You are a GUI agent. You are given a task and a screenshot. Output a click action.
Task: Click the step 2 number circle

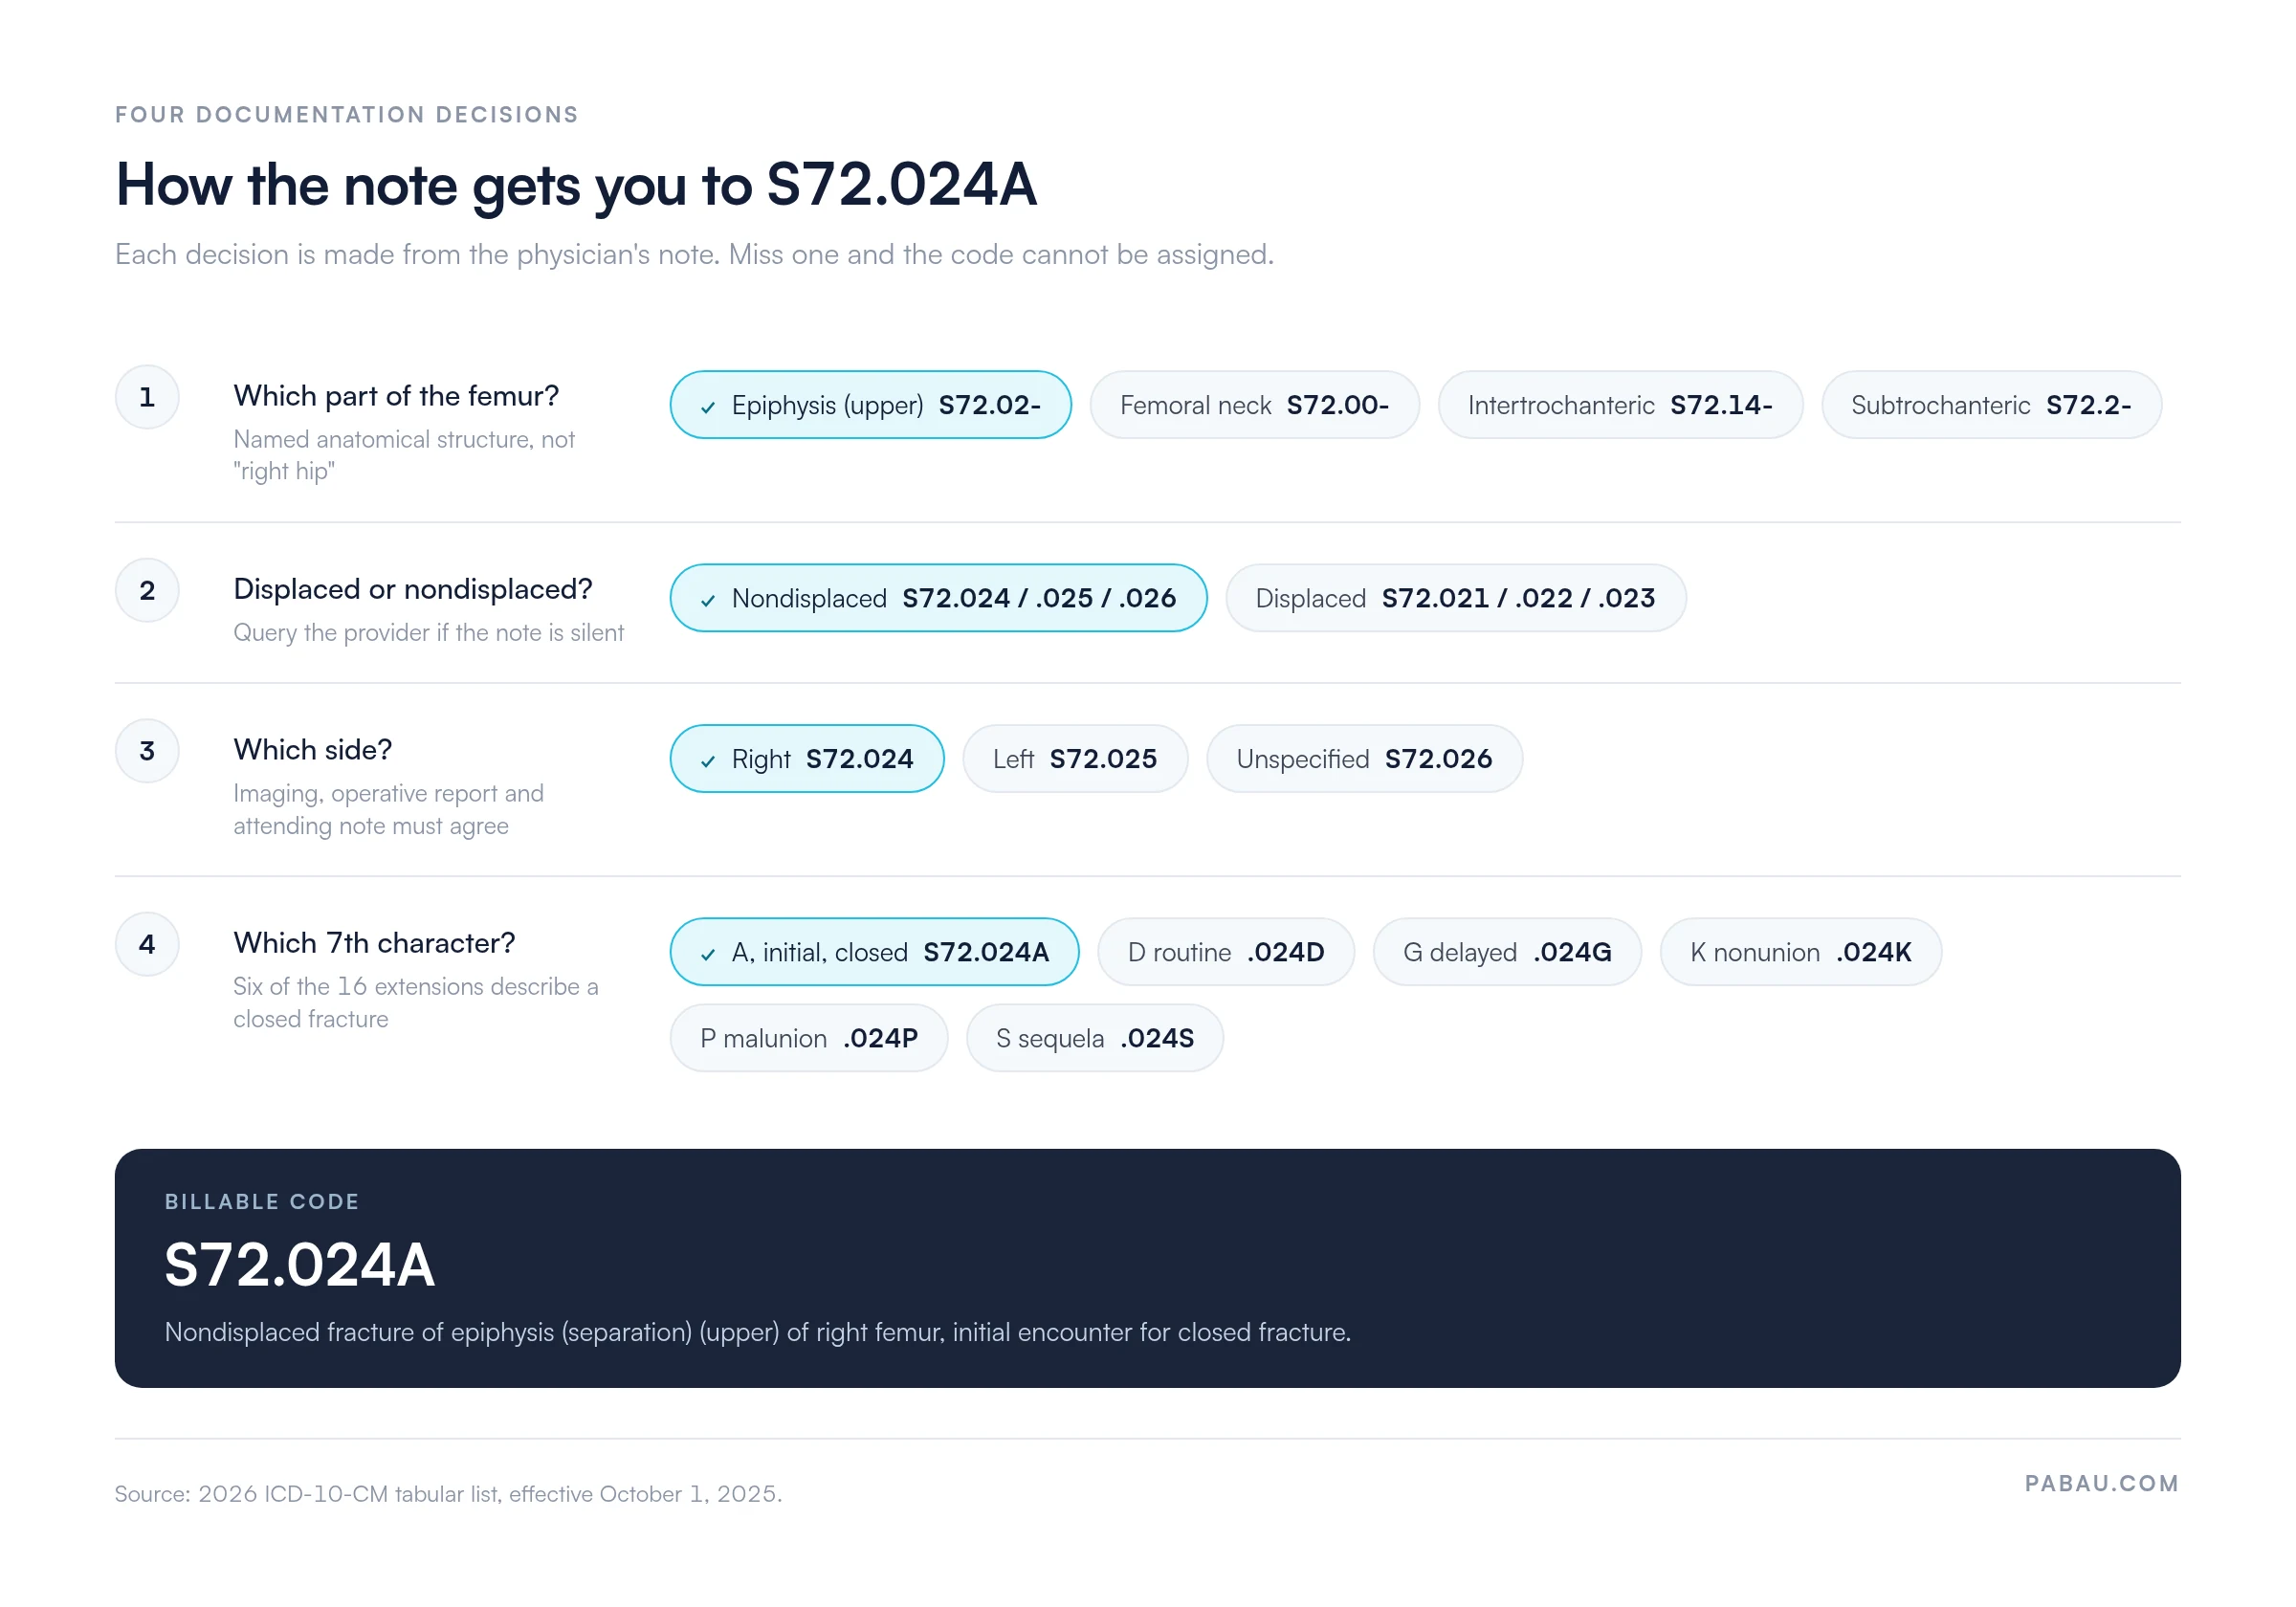(x=147, y=590)
